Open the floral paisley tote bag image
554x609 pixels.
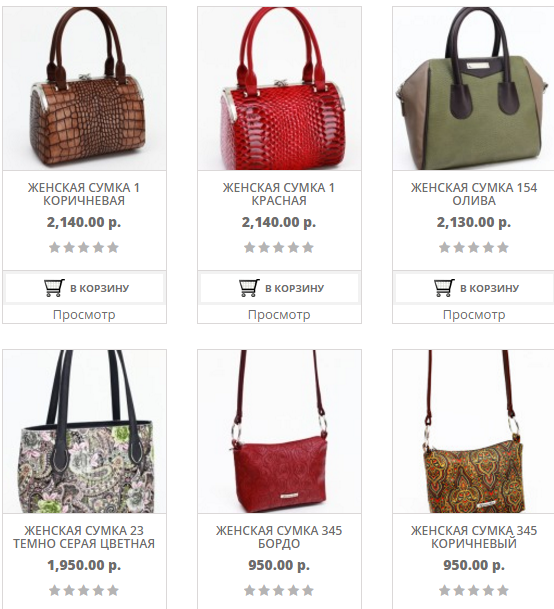point(84,432)
